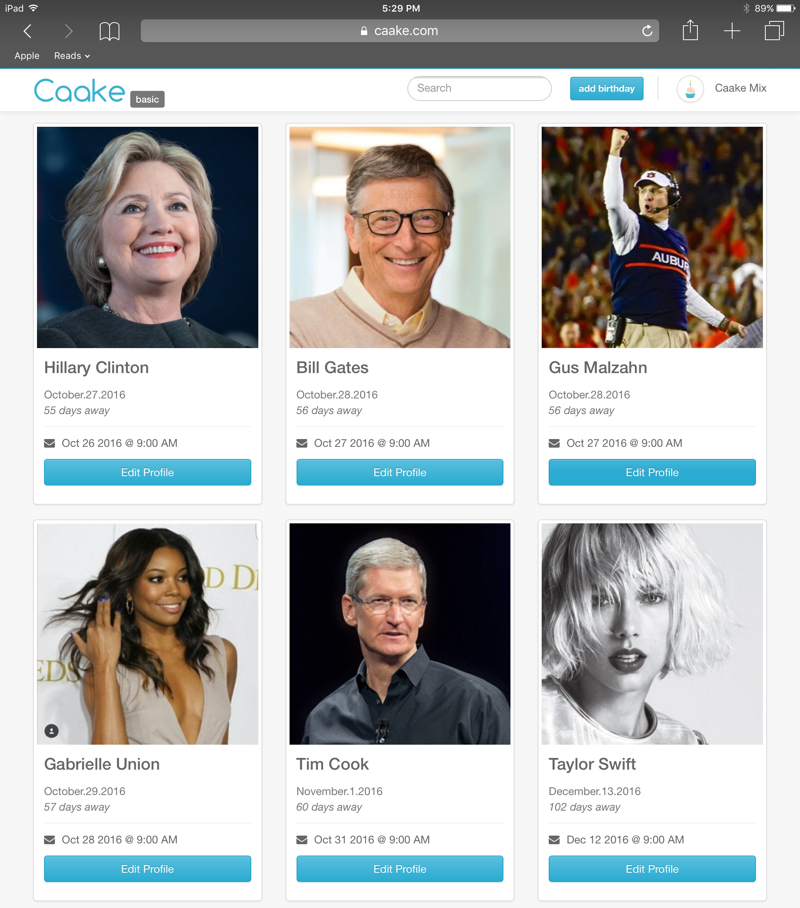Expand the Reads bookmarks folder dropdown
This screenshot has width=800, height=908.
pyautogui.click(x=72, y=56)
